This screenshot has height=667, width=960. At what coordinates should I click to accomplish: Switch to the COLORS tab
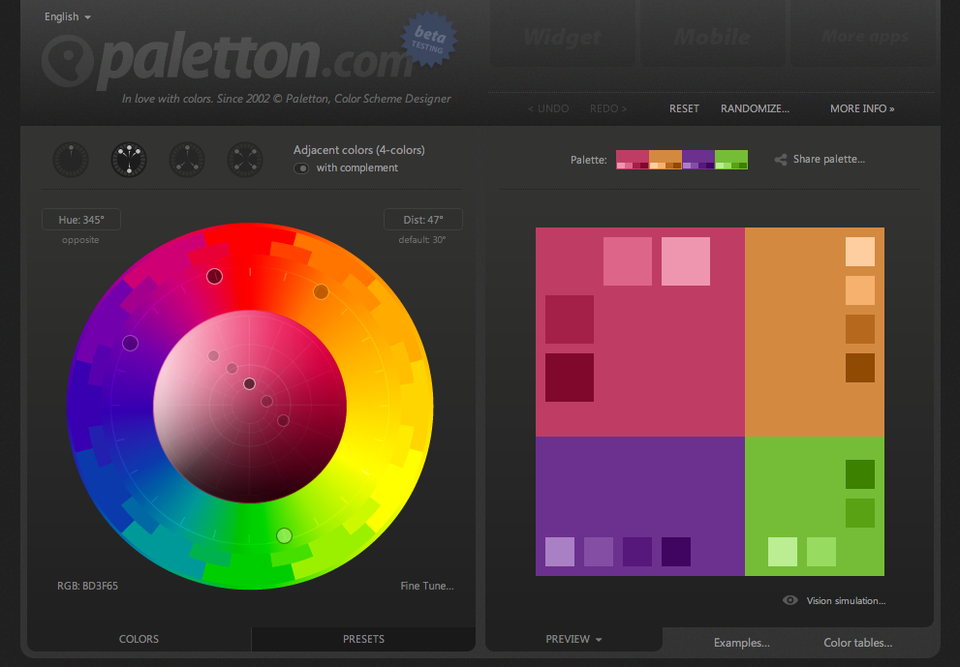(139, 639)
